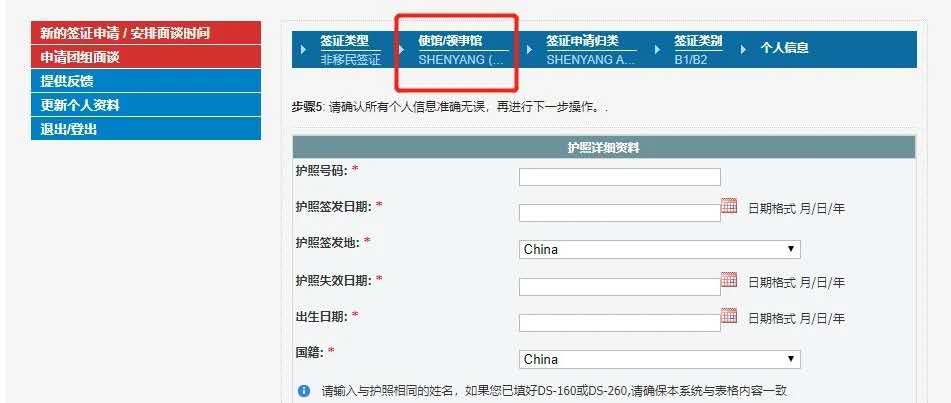Image resolution: width=951 pixels, height=403 pixels.
Task: Open calendar icon for 护照签发日期
Action: [728, 206]
